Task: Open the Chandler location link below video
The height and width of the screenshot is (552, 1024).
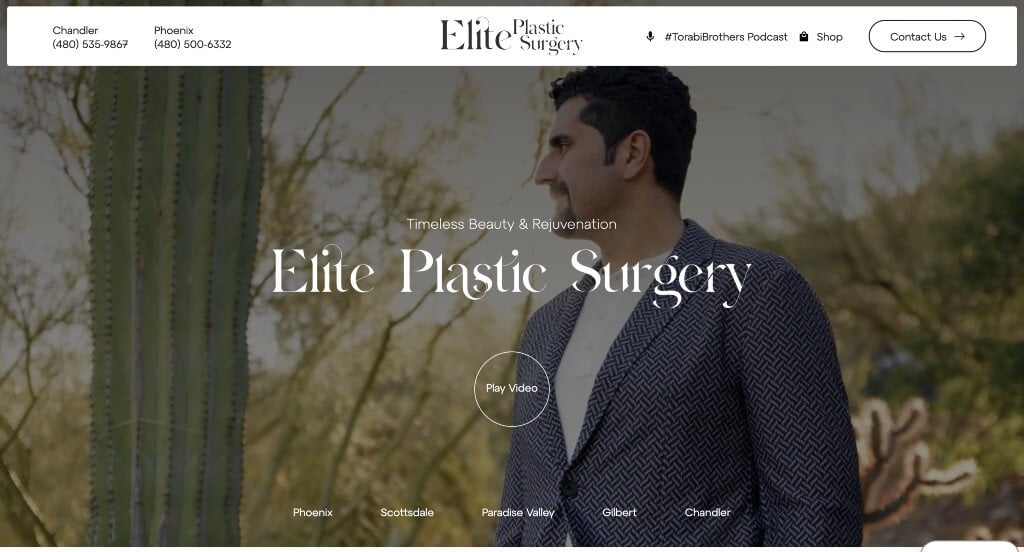Action: tap(707, 512)
